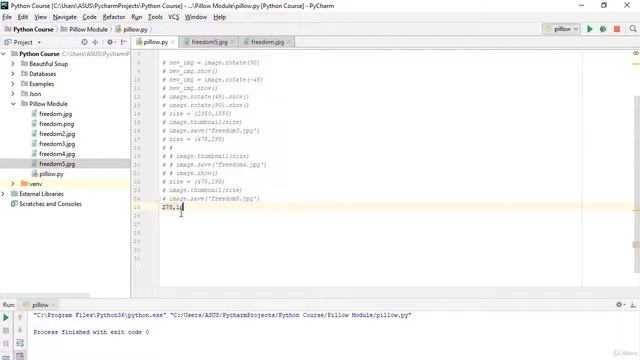Expand the Databases folder
The width and height of the screenshot is (640, 360).
click(13, 74)
